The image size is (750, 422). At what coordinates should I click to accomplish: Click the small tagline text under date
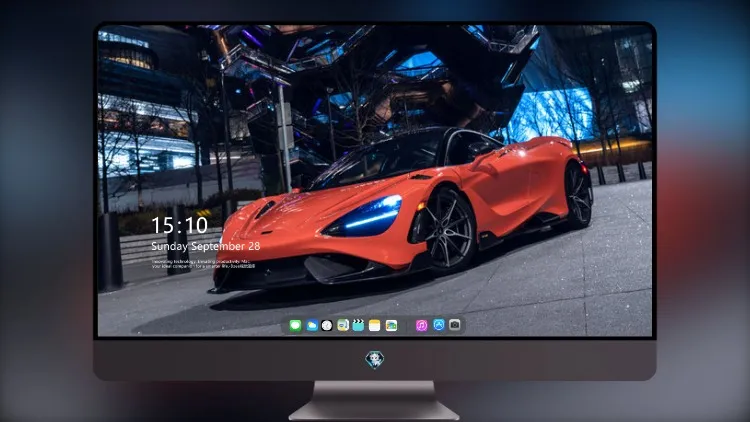(x=203, y=264)
